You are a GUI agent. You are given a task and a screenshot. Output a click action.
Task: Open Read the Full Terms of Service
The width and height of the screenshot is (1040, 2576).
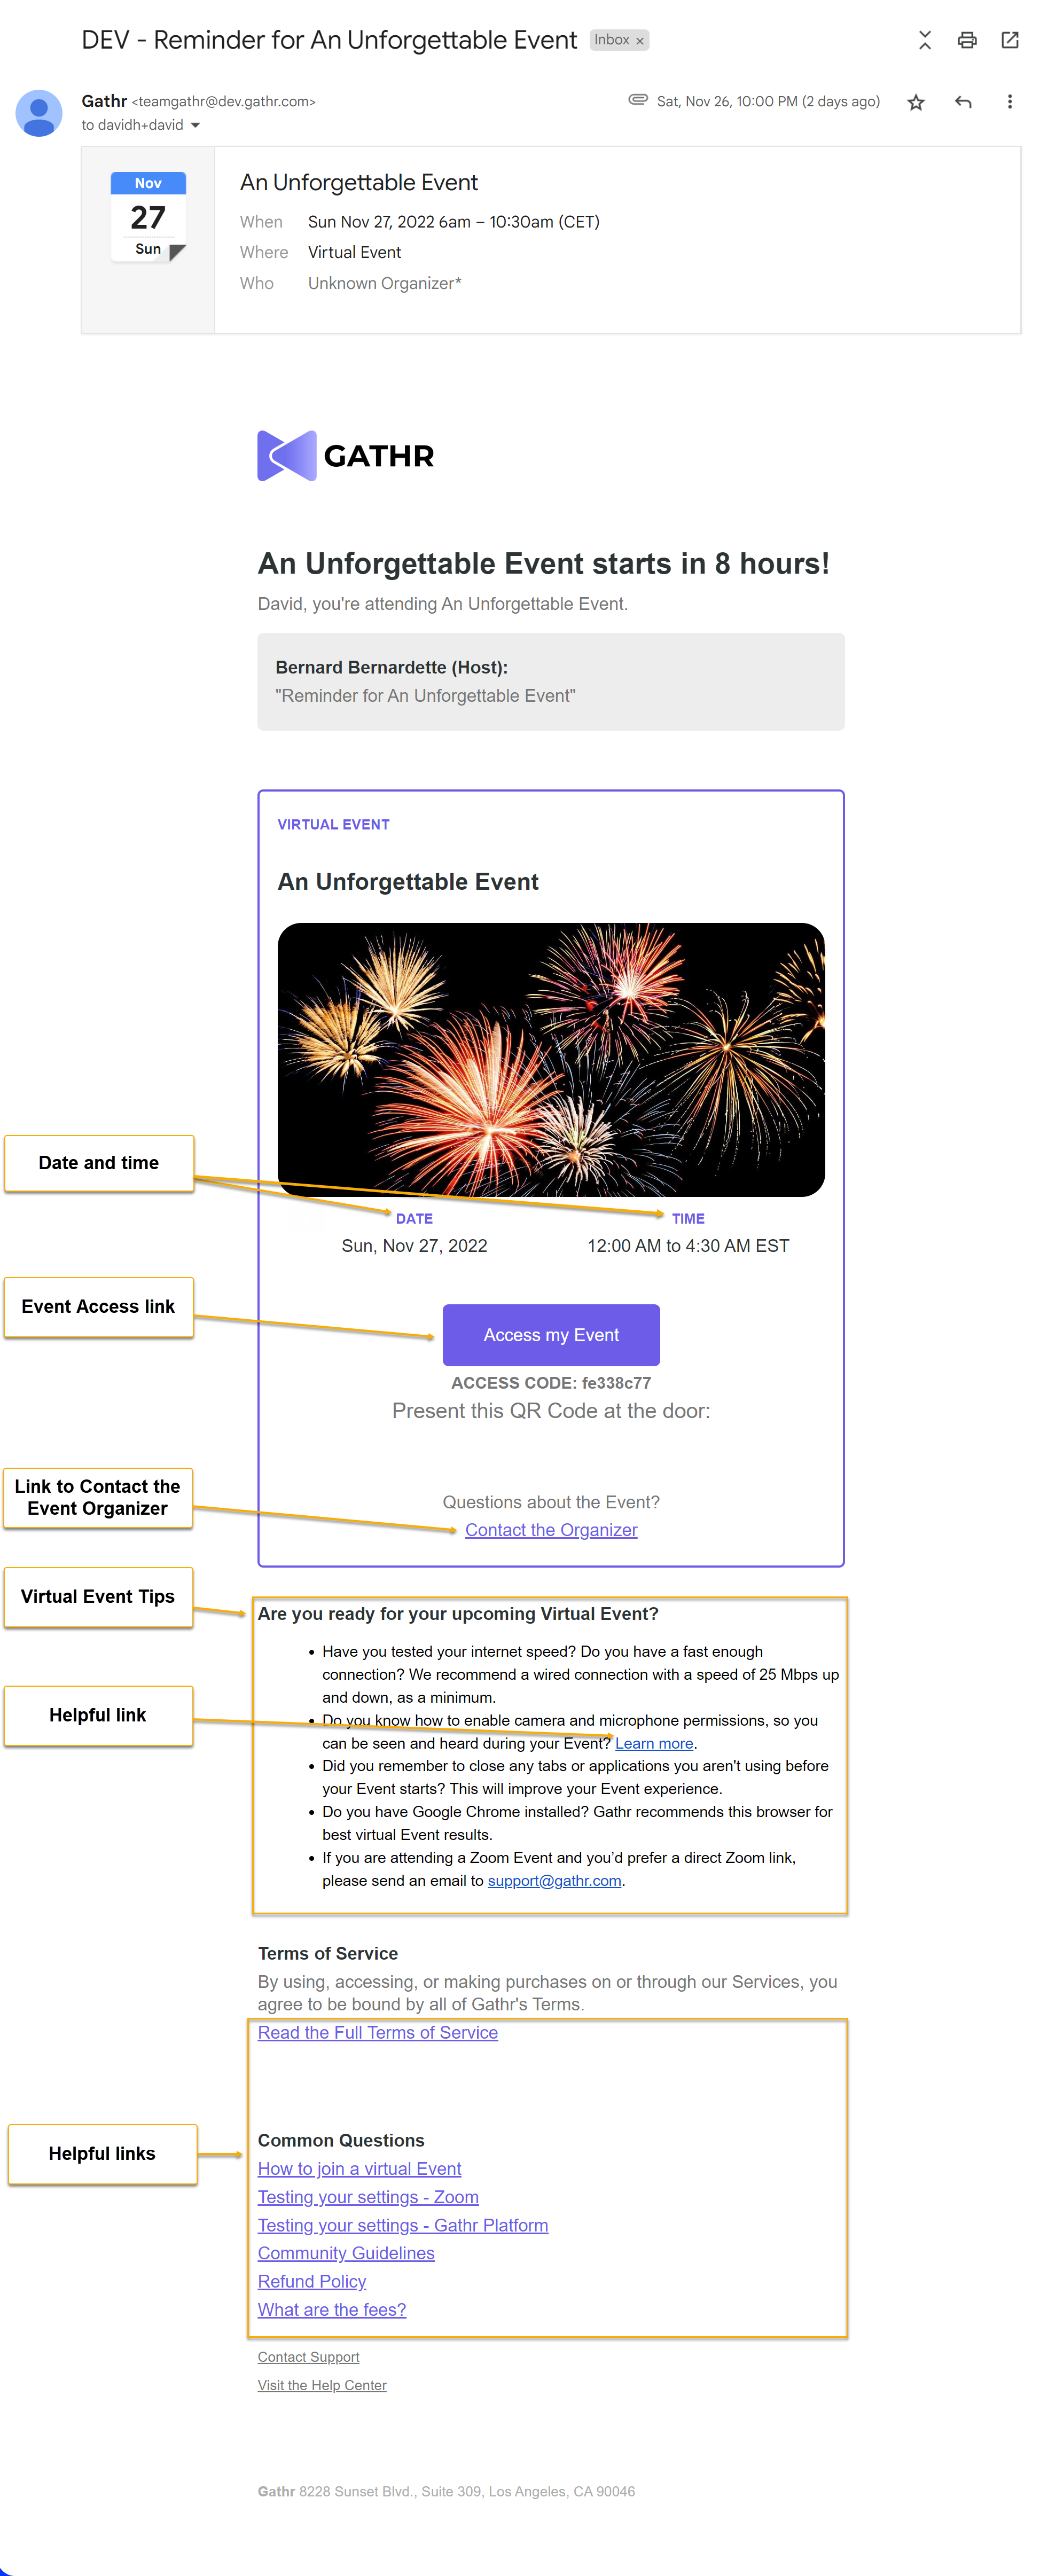pyautogui.click(x=377, y=2032)
